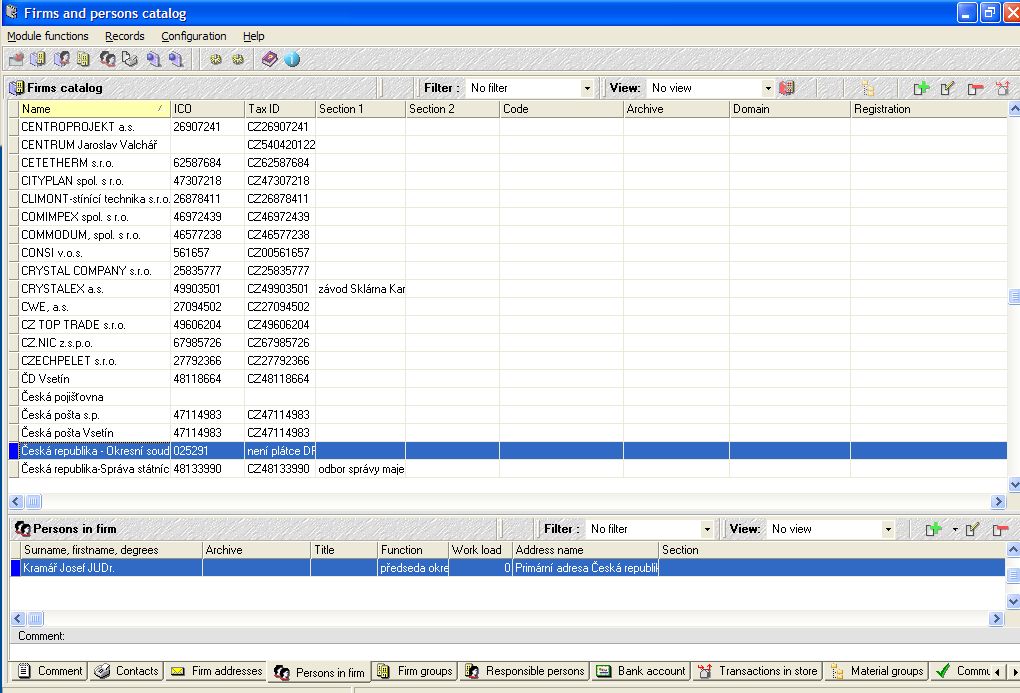This screenshot has width=1020, height=693.
Task: Open the firms catalog book-and-building toolbar icon
Action: [x=38, y=59]
